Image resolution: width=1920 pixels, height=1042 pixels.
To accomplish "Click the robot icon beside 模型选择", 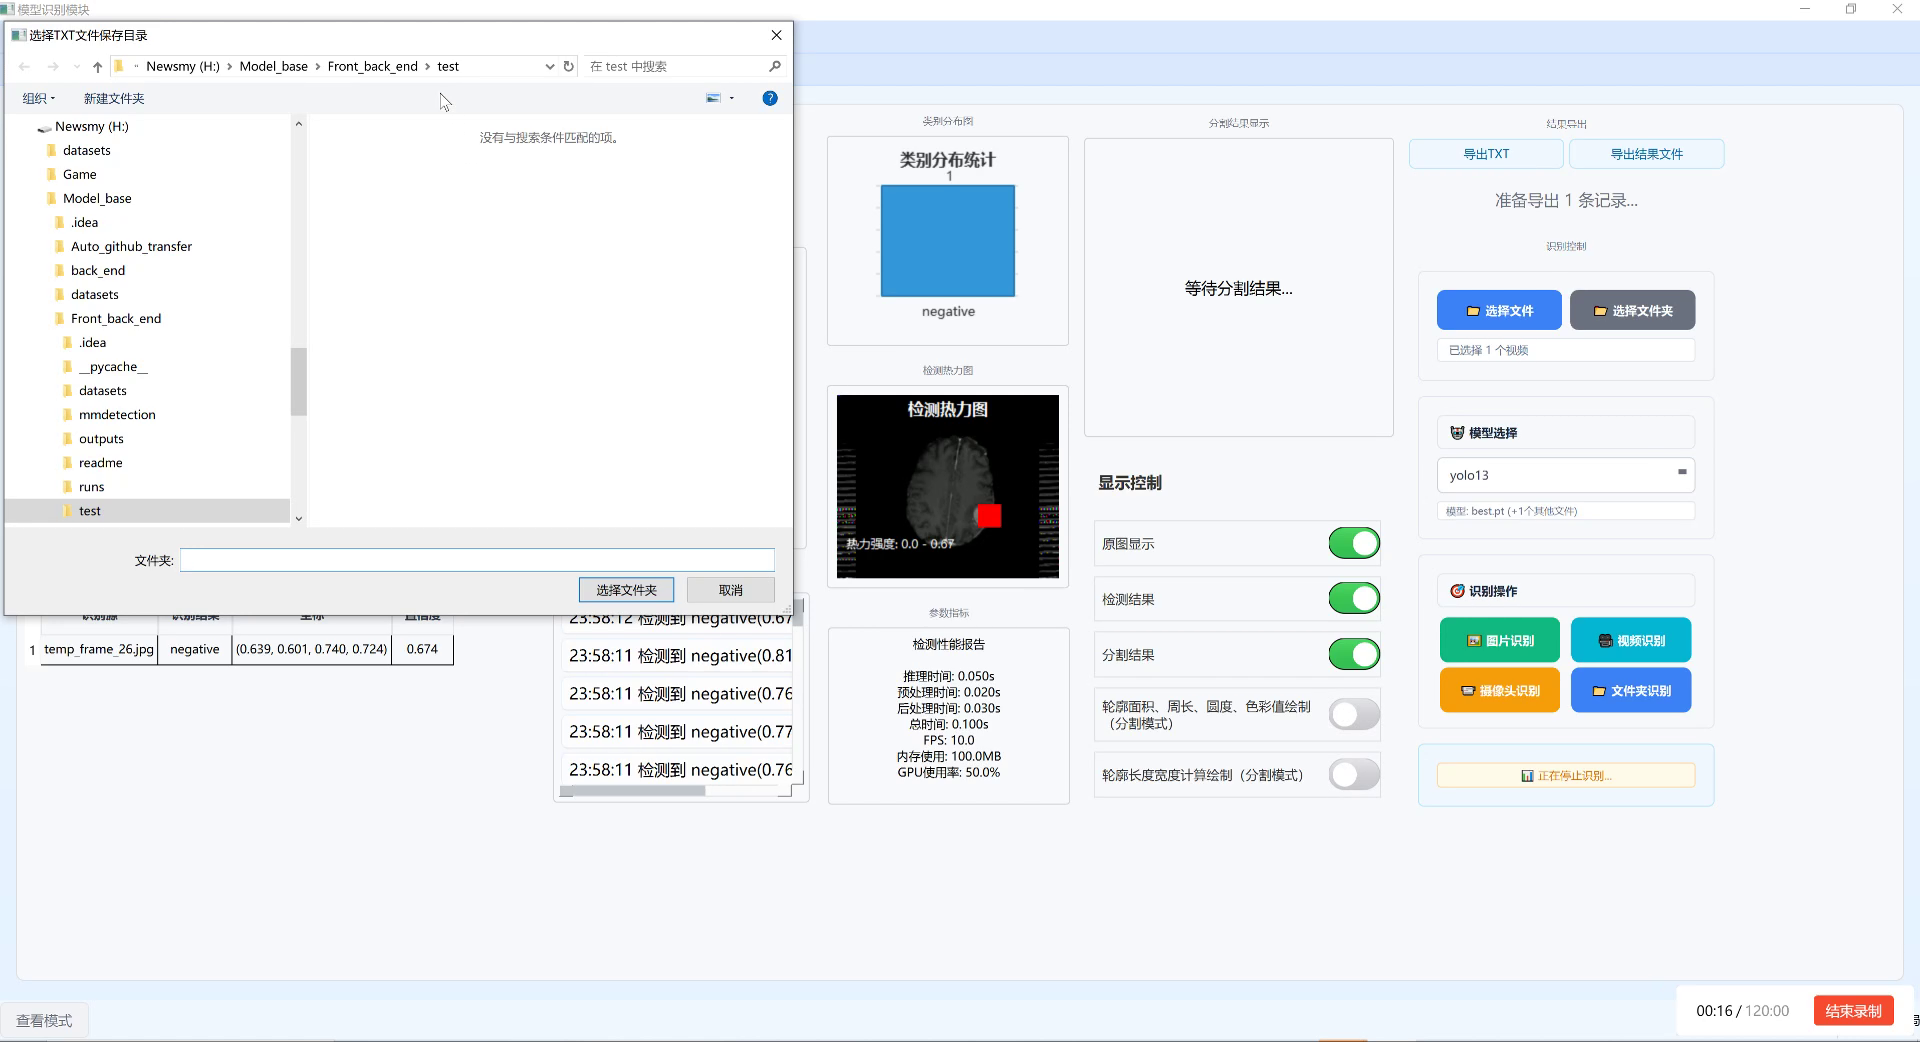I will click(x=1458, y=432).
